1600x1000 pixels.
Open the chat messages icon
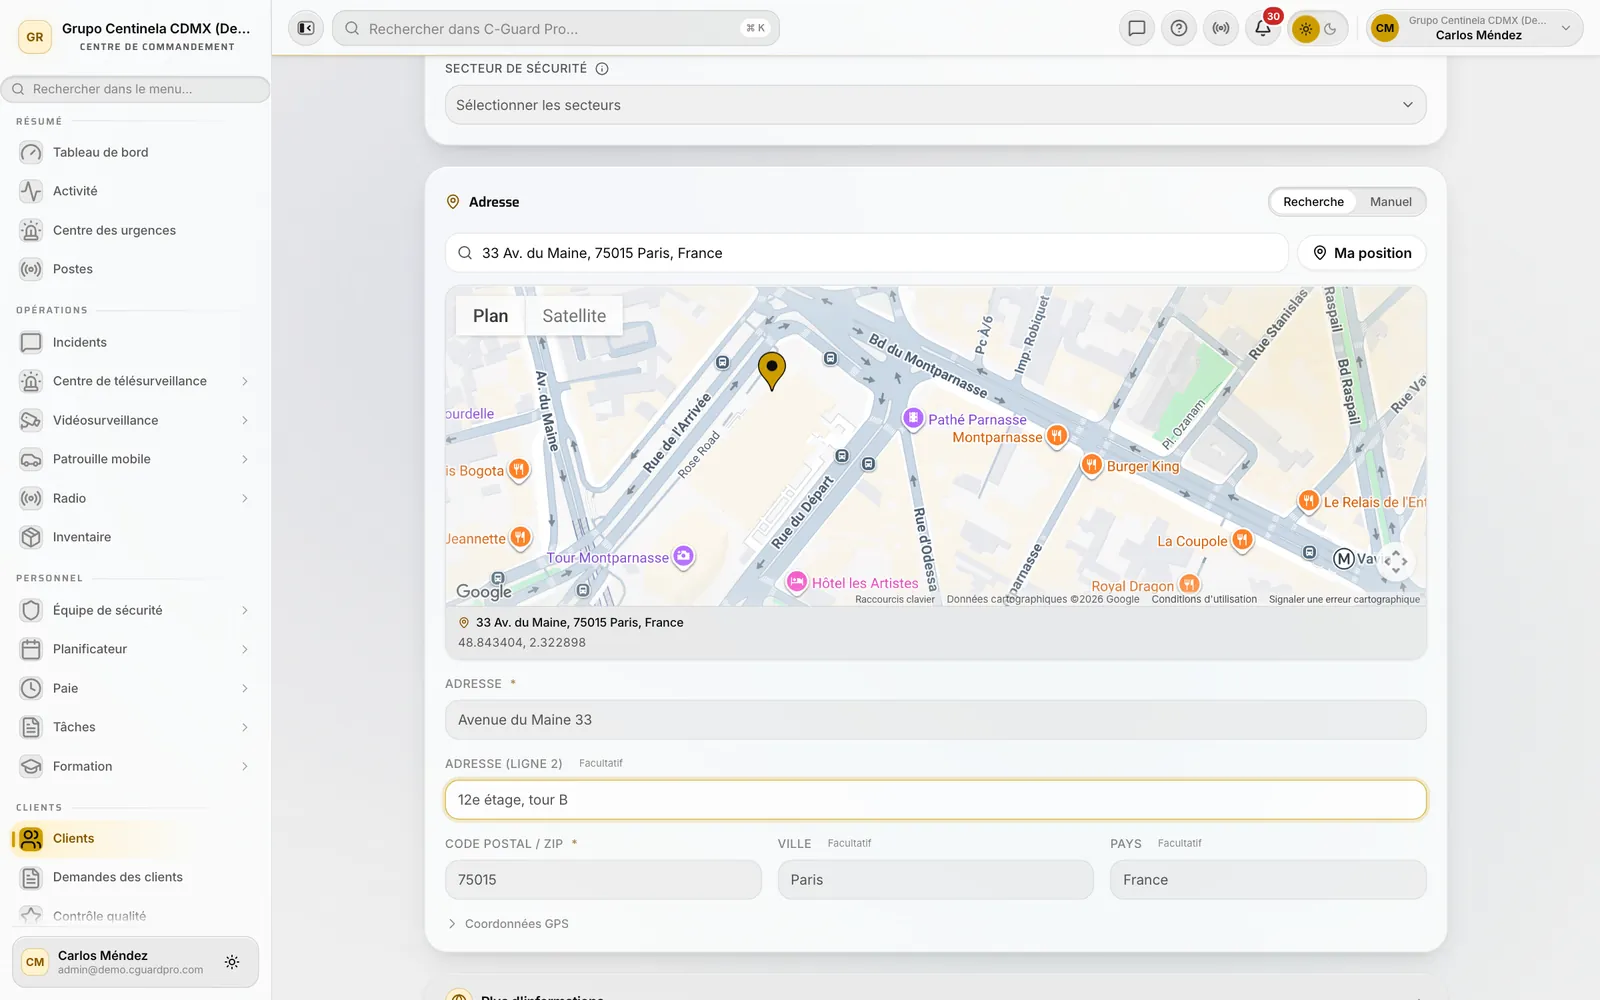tap(1137, 28)
